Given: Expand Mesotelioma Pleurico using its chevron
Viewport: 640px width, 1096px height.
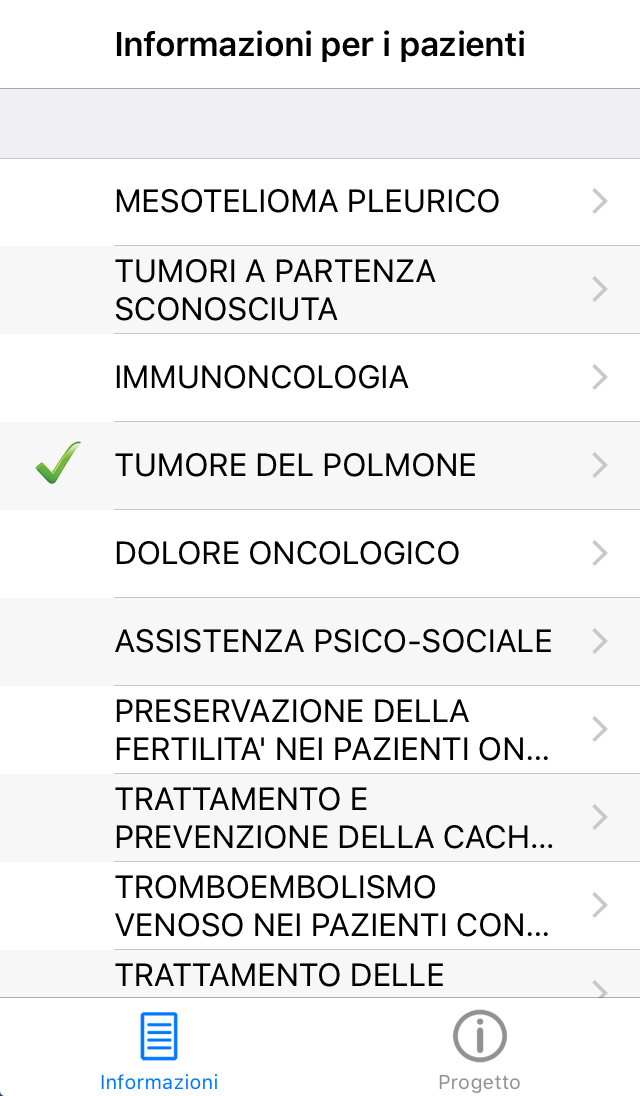Looking at the screenshot, I should [x=600, y=202].
